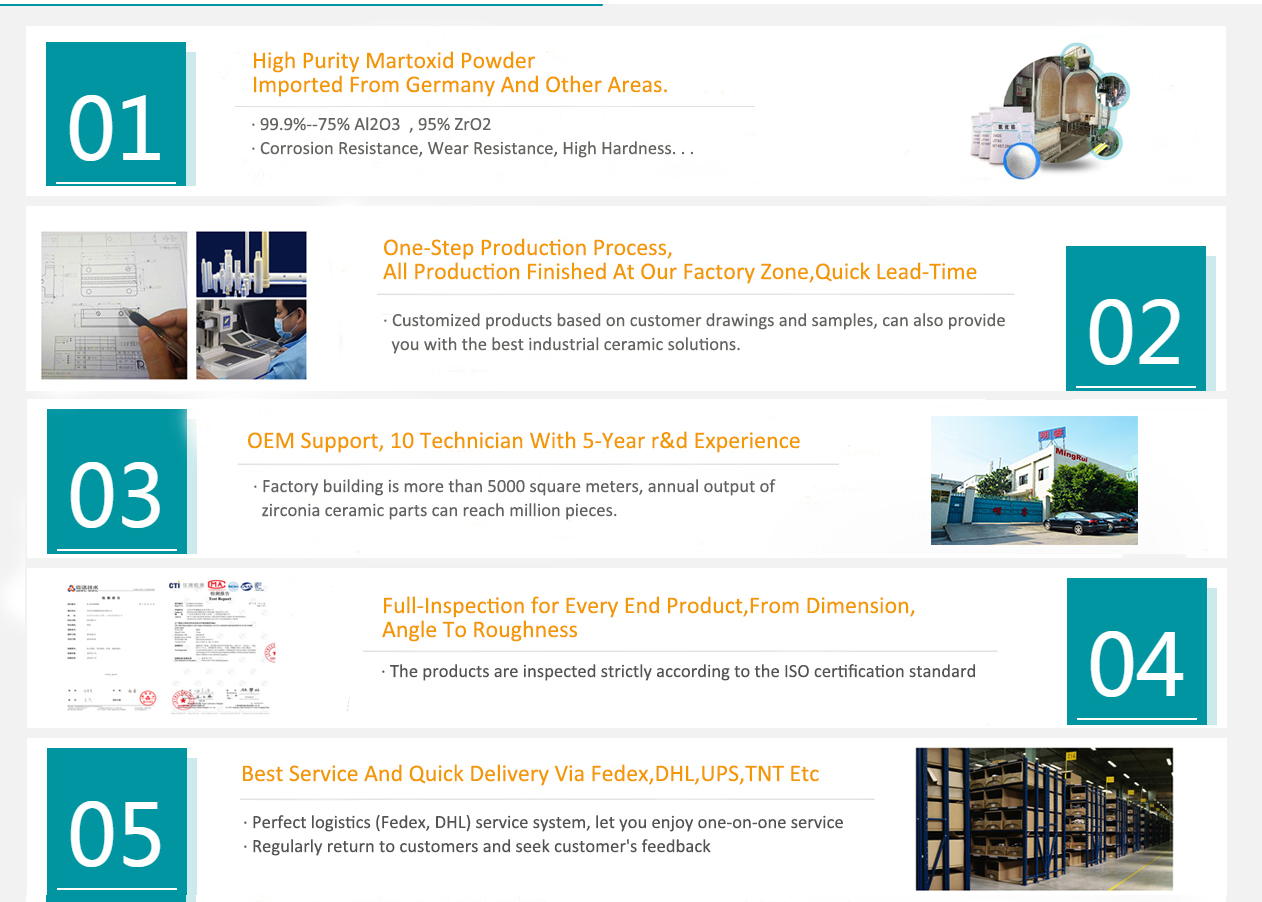Viewport: 1262px width, 902px height.
Task: Open the hand-drawn blueprint photo
Action: [x=114, y=305]
